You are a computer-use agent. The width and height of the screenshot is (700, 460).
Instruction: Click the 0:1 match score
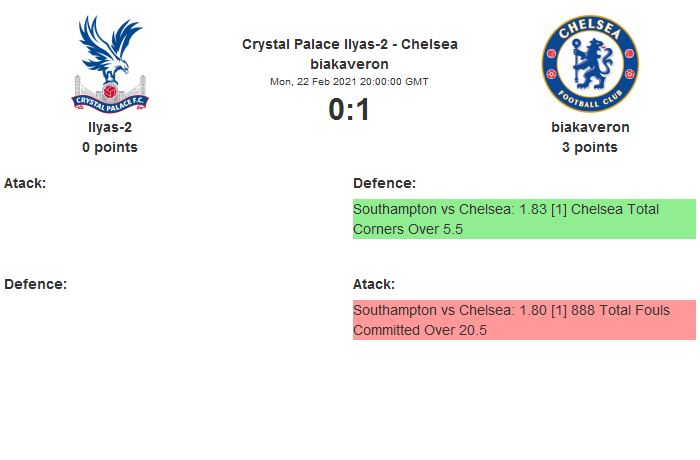pyautogui.click(x=349, y=109)
